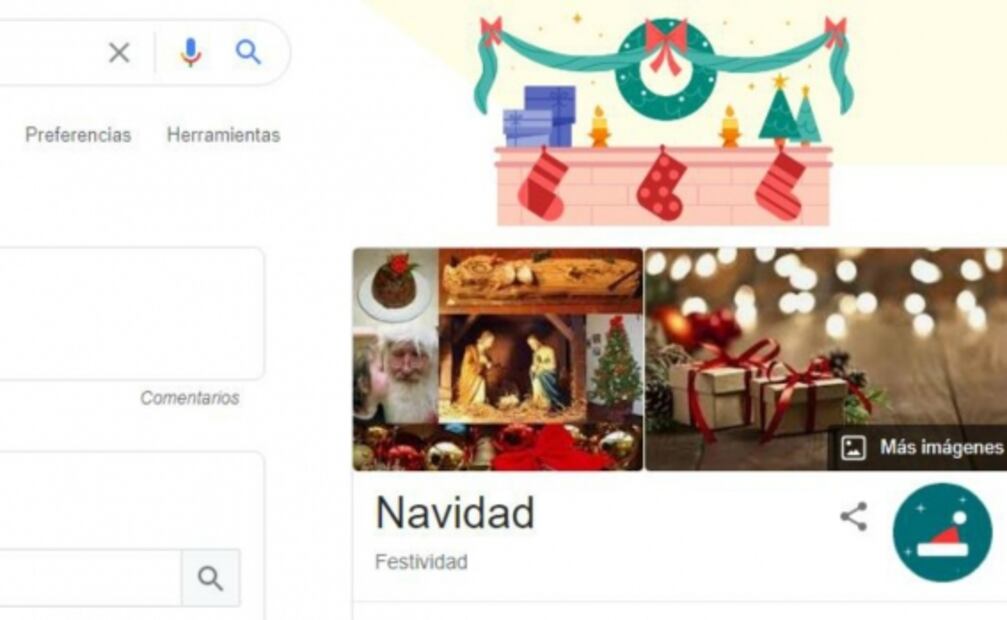1007x620 pixels.
Task: Click the lower search input field
Action: coord(90,578)
